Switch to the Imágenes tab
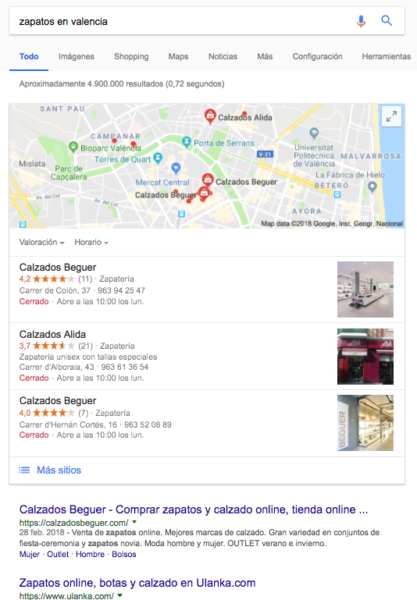The width and height of the screenshot is (417, 600). [76, 57]
